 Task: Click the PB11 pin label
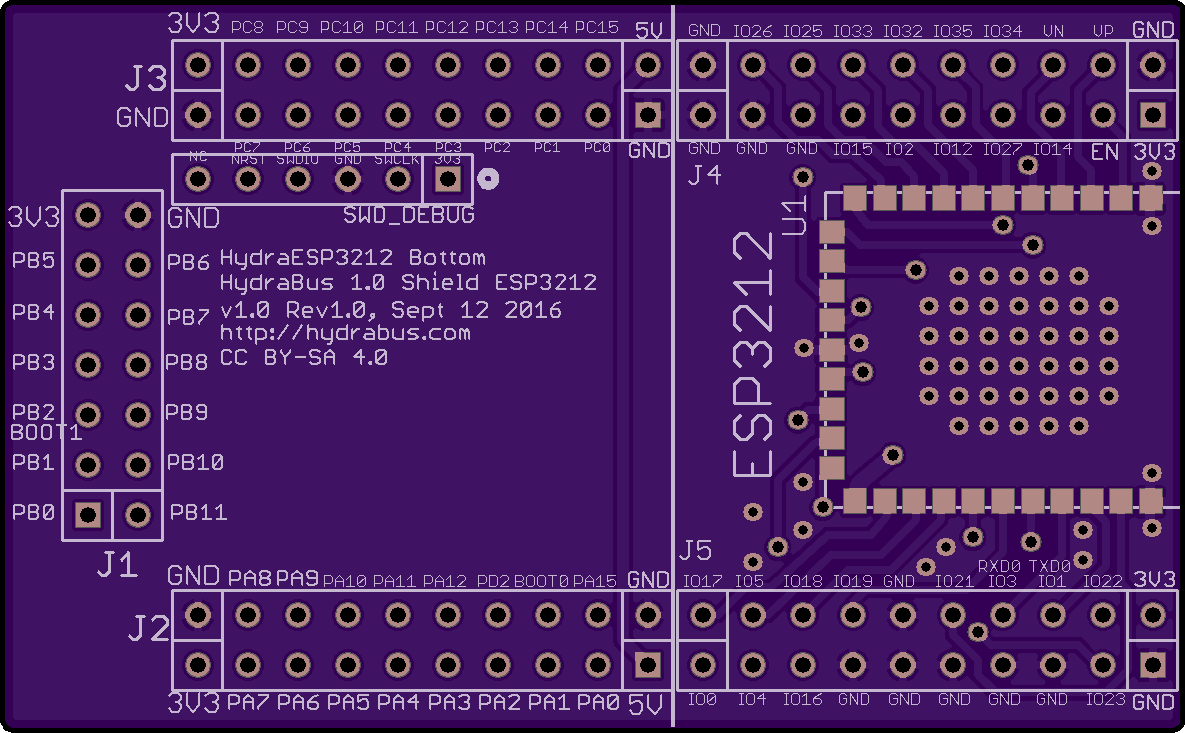click(198, 512)
